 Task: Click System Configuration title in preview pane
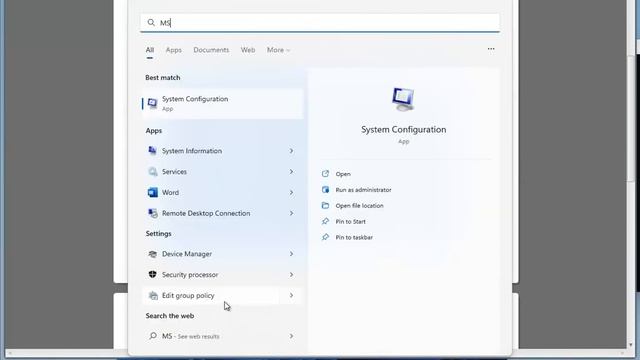[x=403, y=129]
